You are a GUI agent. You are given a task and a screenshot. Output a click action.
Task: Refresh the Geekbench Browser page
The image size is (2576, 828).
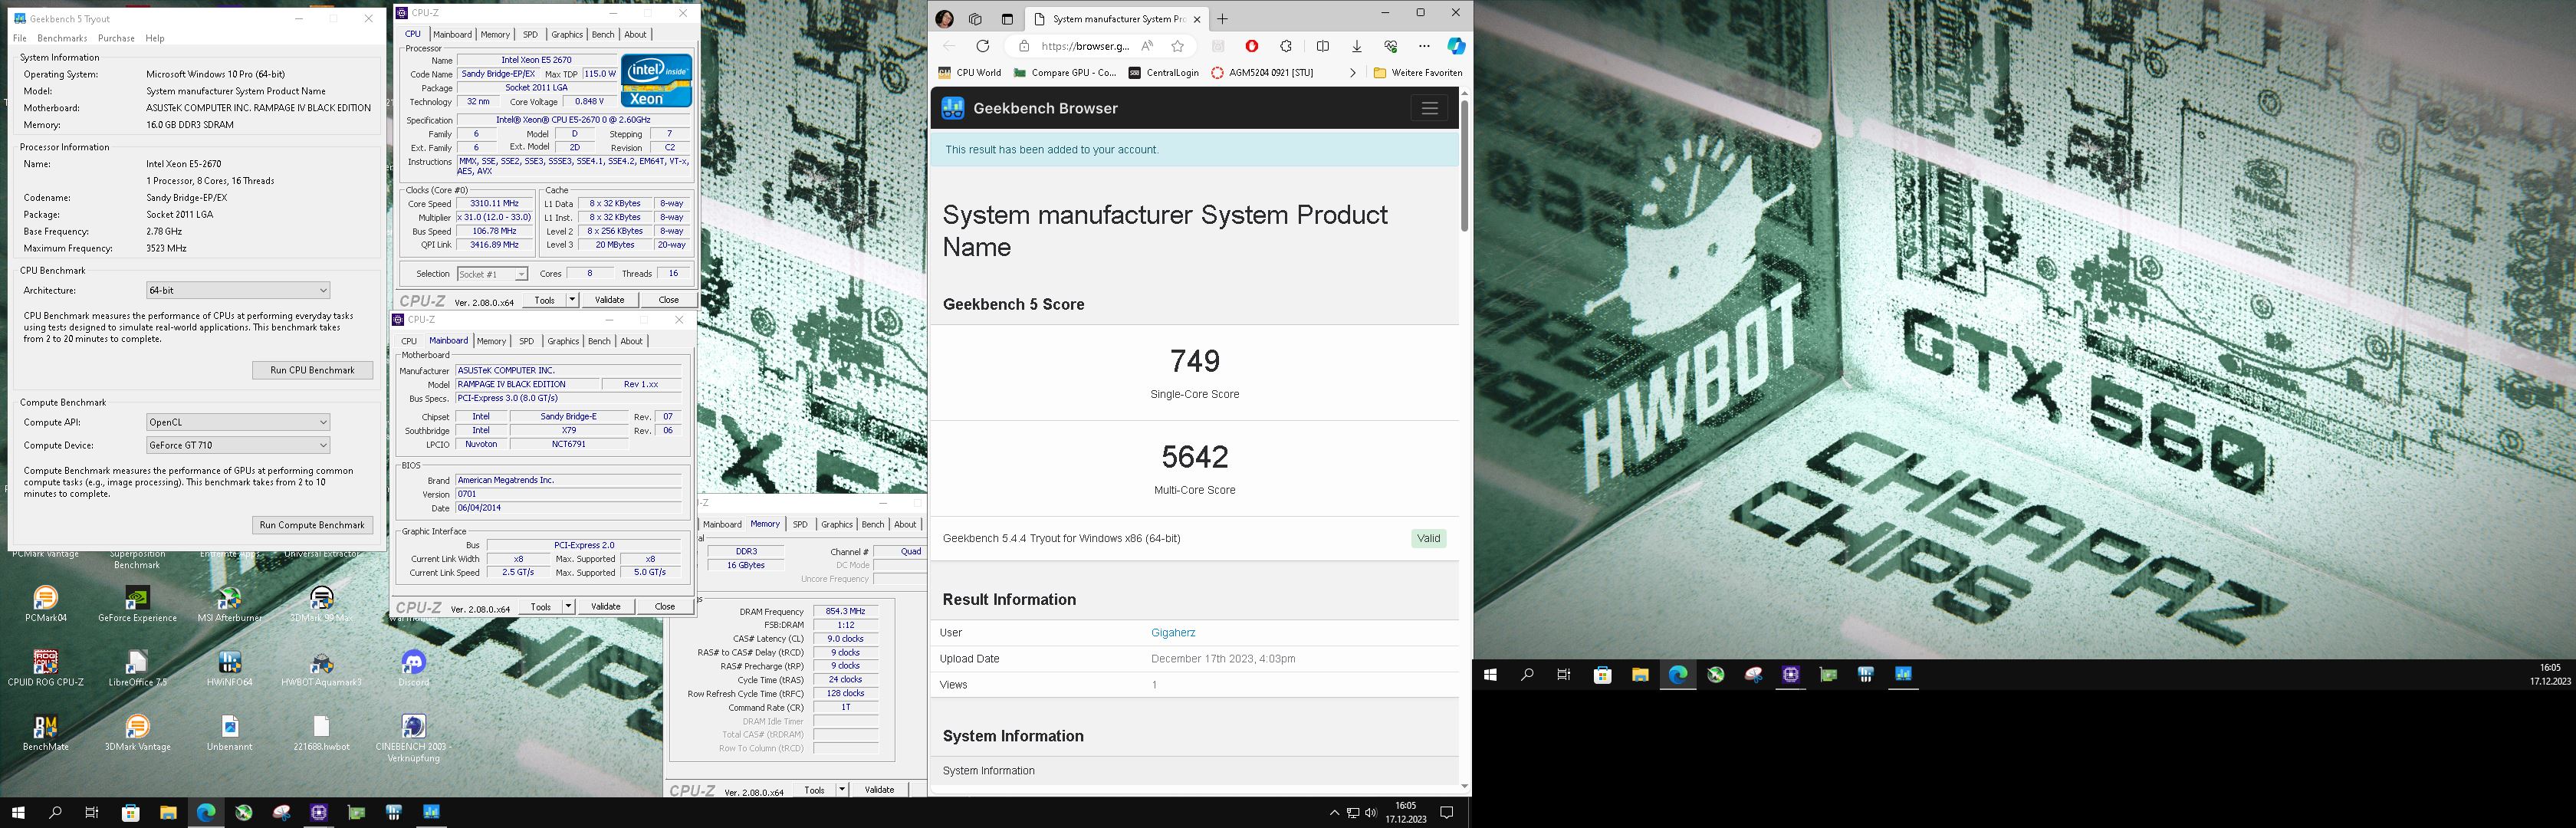coord(982,46)
